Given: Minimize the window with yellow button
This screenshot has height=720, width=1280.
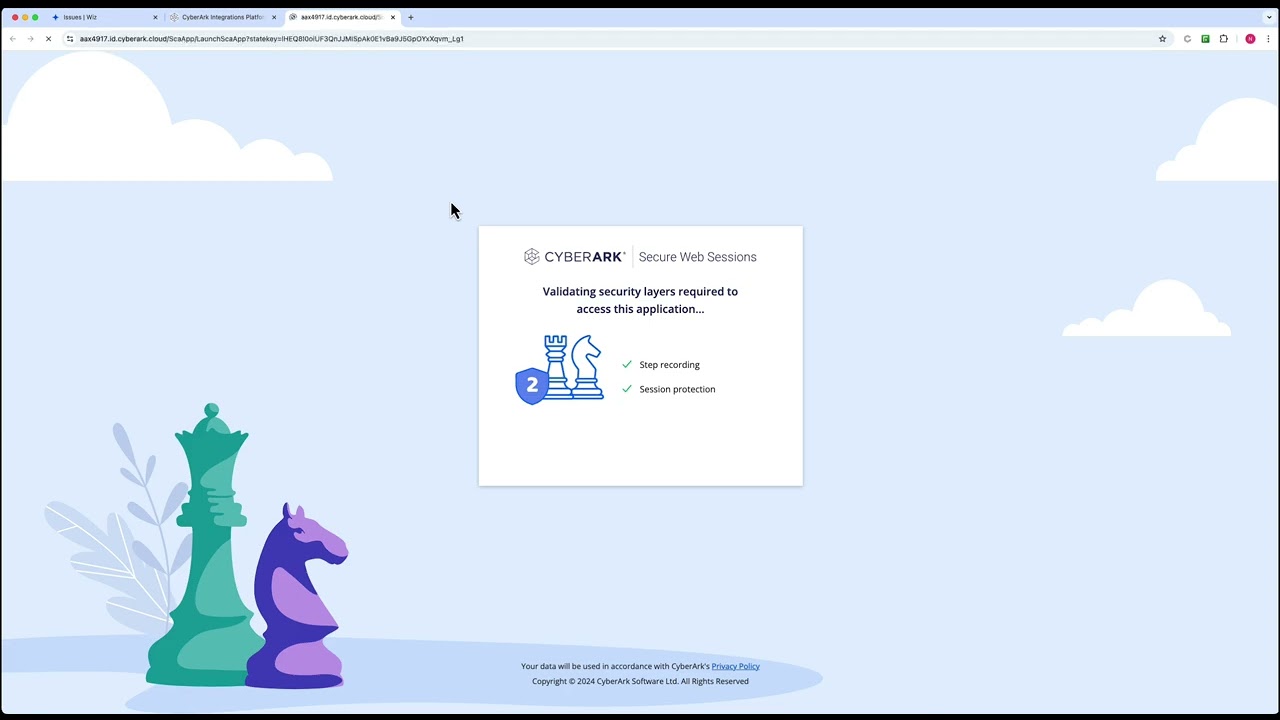Looking at the screenshot, I should [25, 17].
